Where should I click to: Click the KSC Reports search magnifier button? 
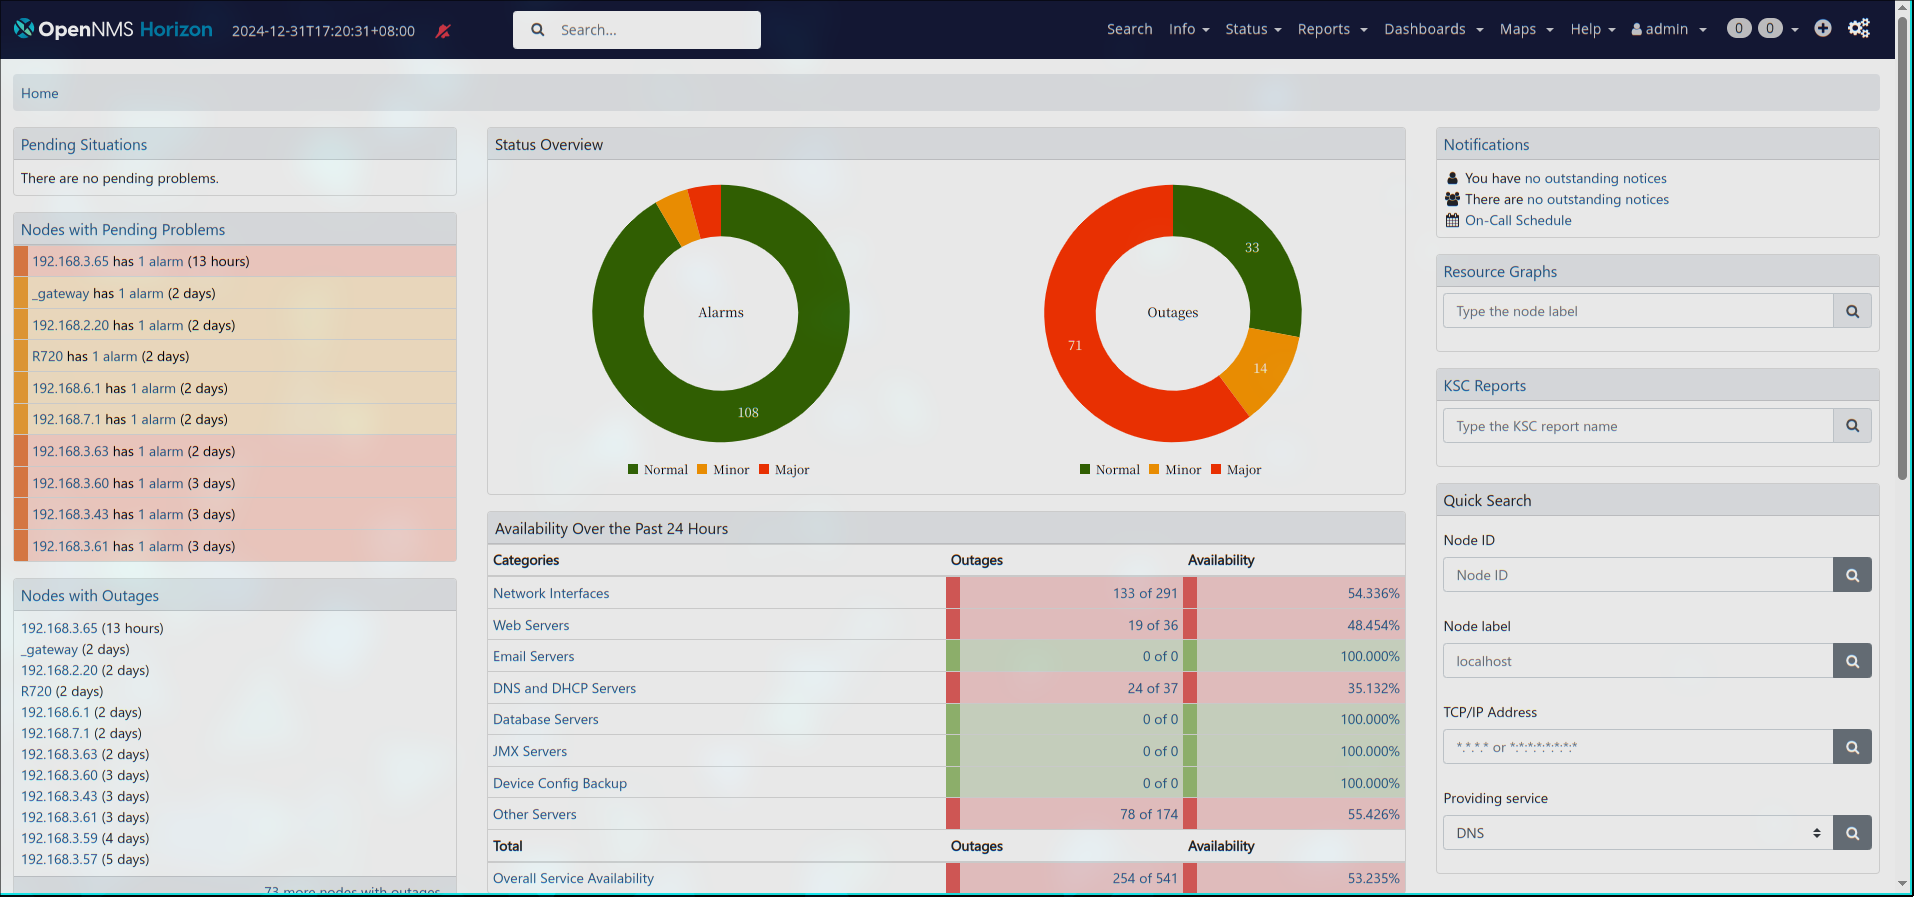pos(1852,426)
